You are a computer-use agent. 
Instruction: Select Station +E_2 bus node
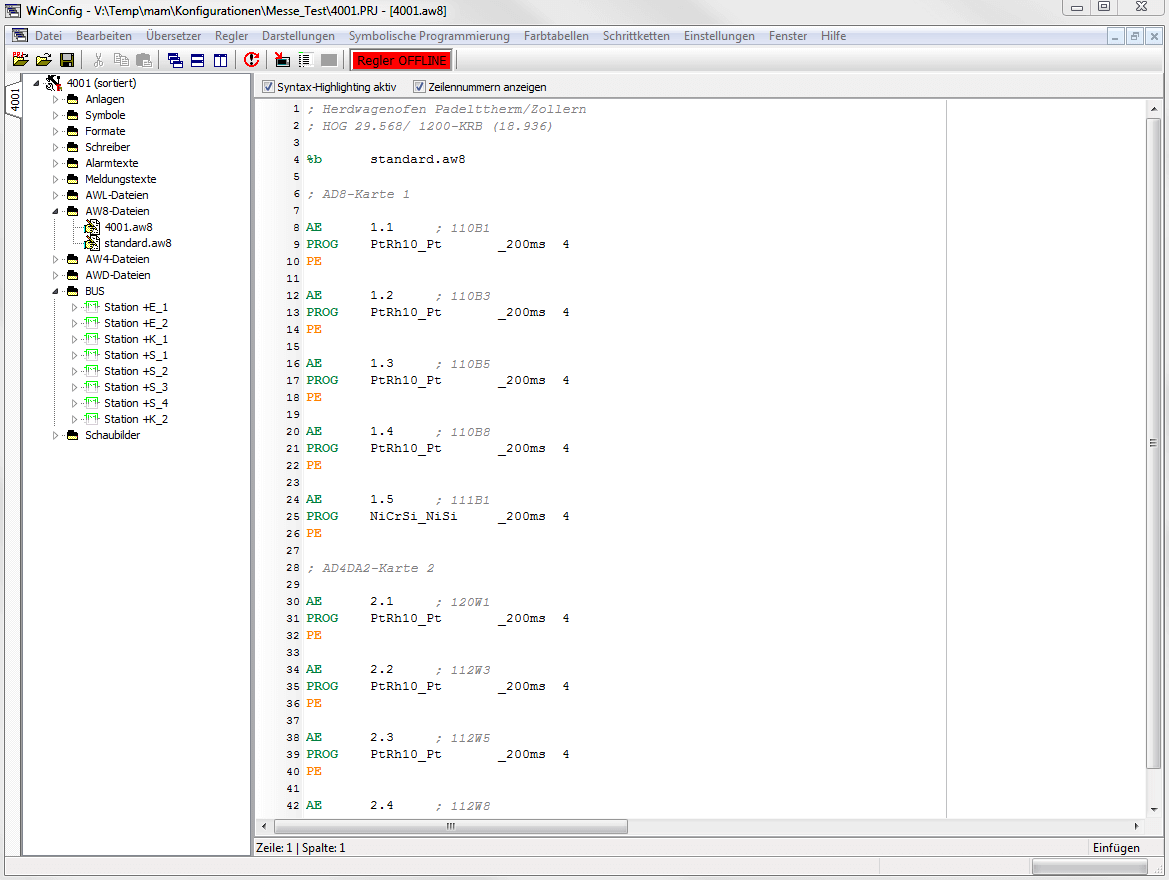coord(136,323)
